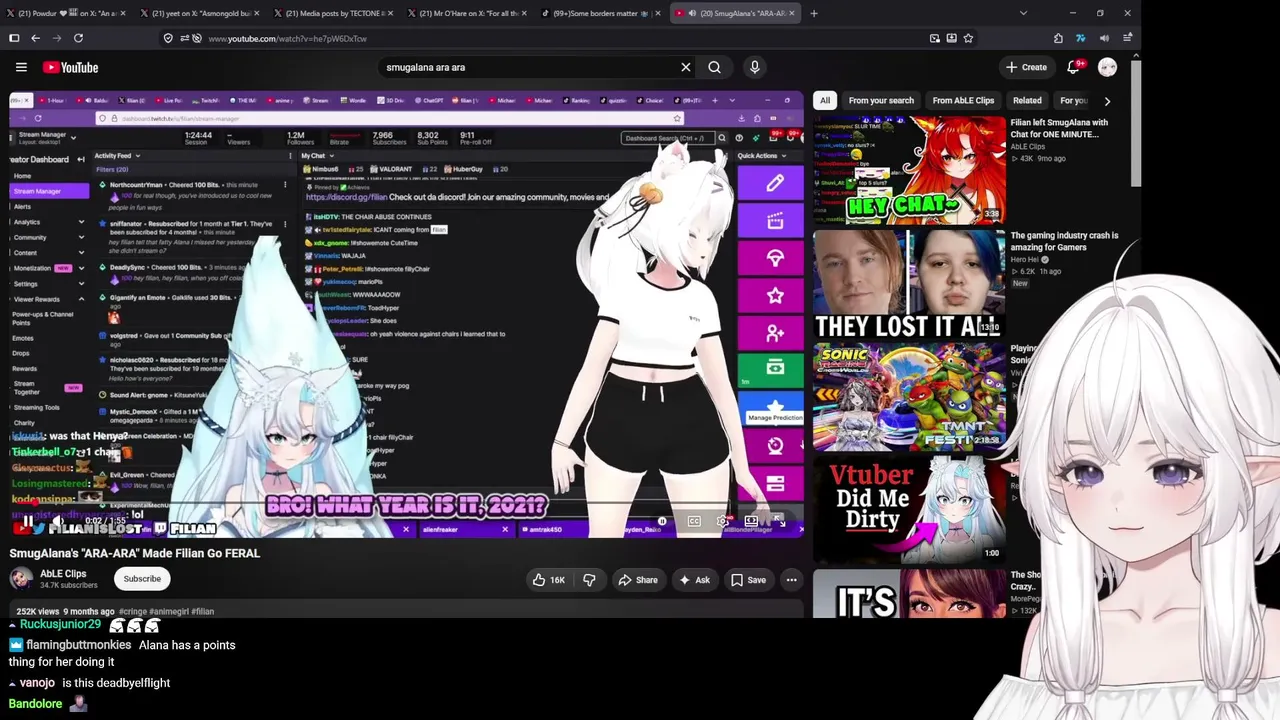The height and width of the screenshot is (720, 1280).
Task: Open the more actions three-dot menu
Action: (x=791, y=580)
